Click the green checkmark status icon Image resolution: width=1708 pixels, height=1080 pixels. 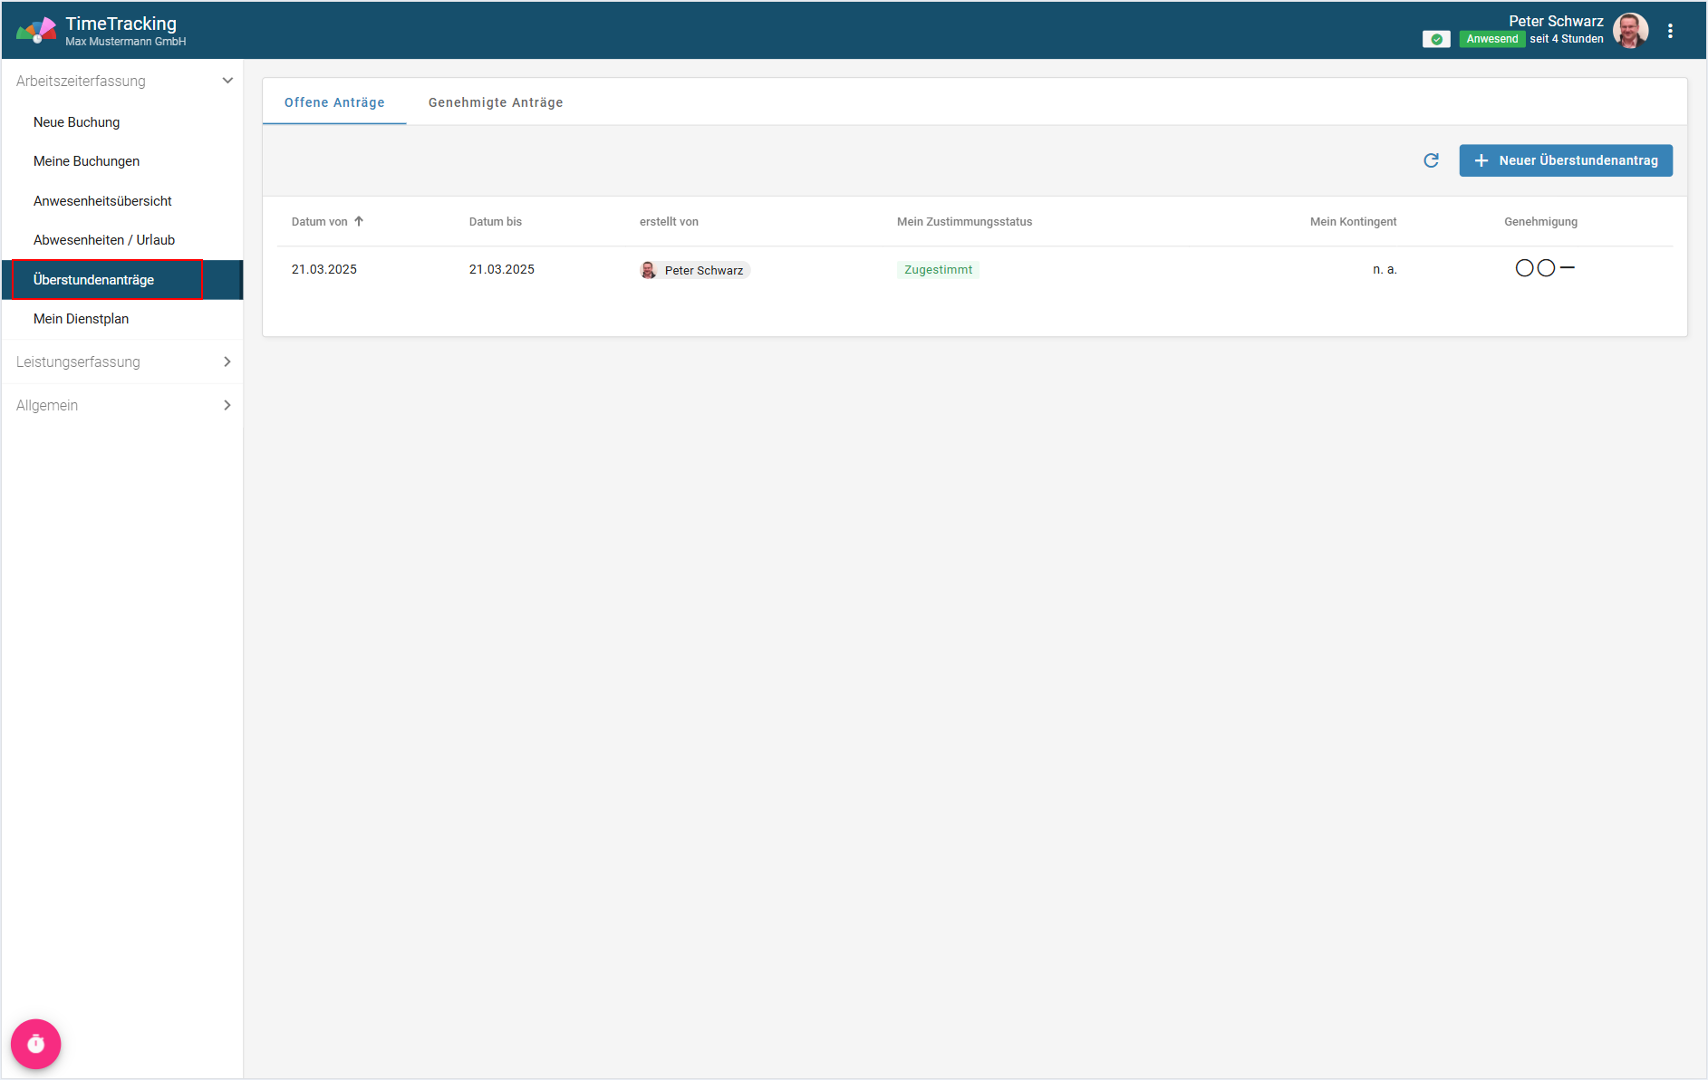coord(1436,39)
